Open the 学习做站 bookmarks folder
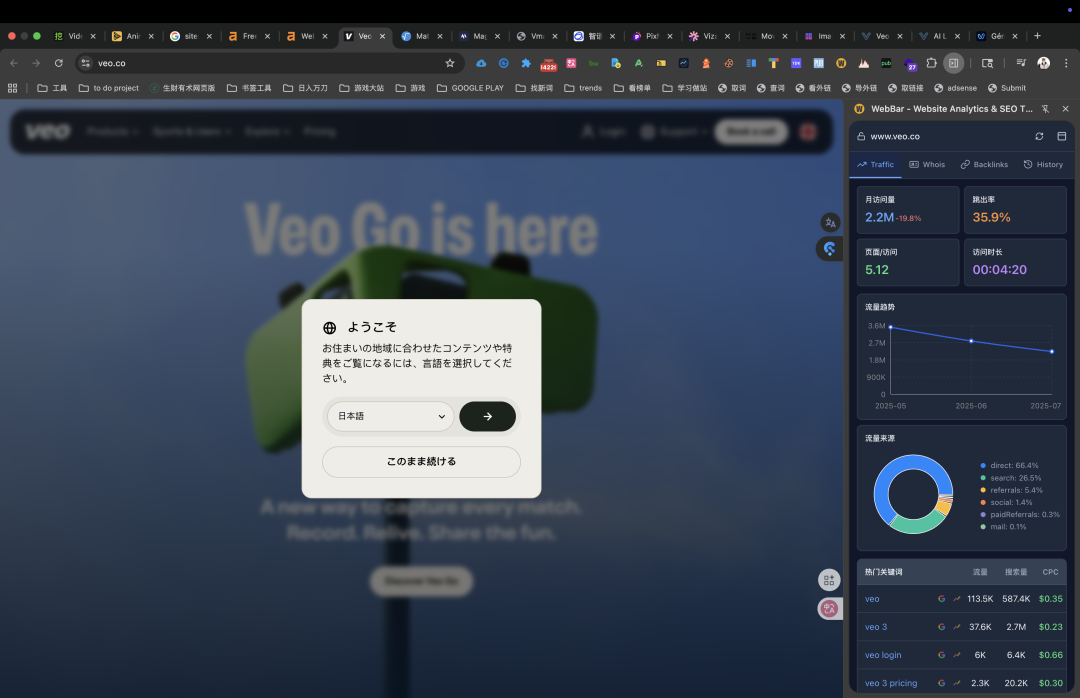Screen dimensions: 1080x698 (685, 88)
